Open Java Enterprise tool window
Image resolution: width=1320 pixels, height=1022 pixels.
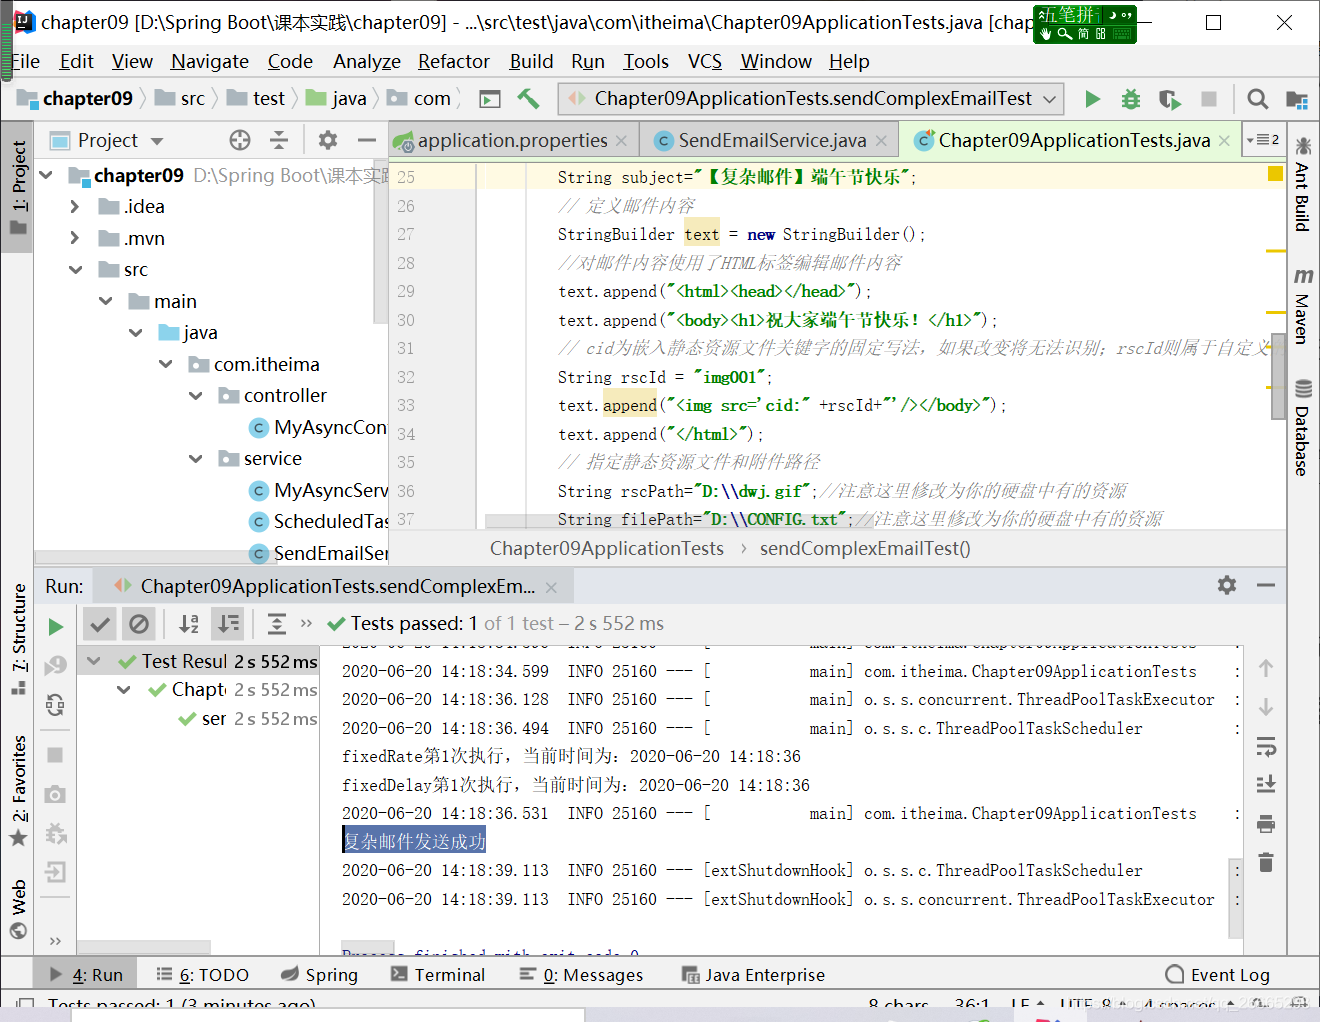(x=753, y=975)
